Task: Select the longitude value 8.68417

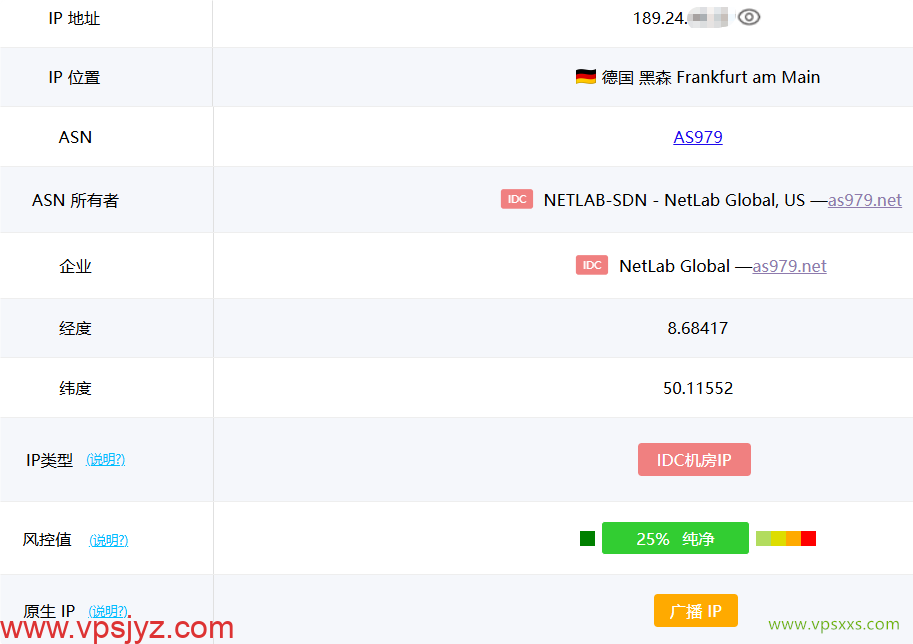Action: pyautogui.click(x=698, y=328)
